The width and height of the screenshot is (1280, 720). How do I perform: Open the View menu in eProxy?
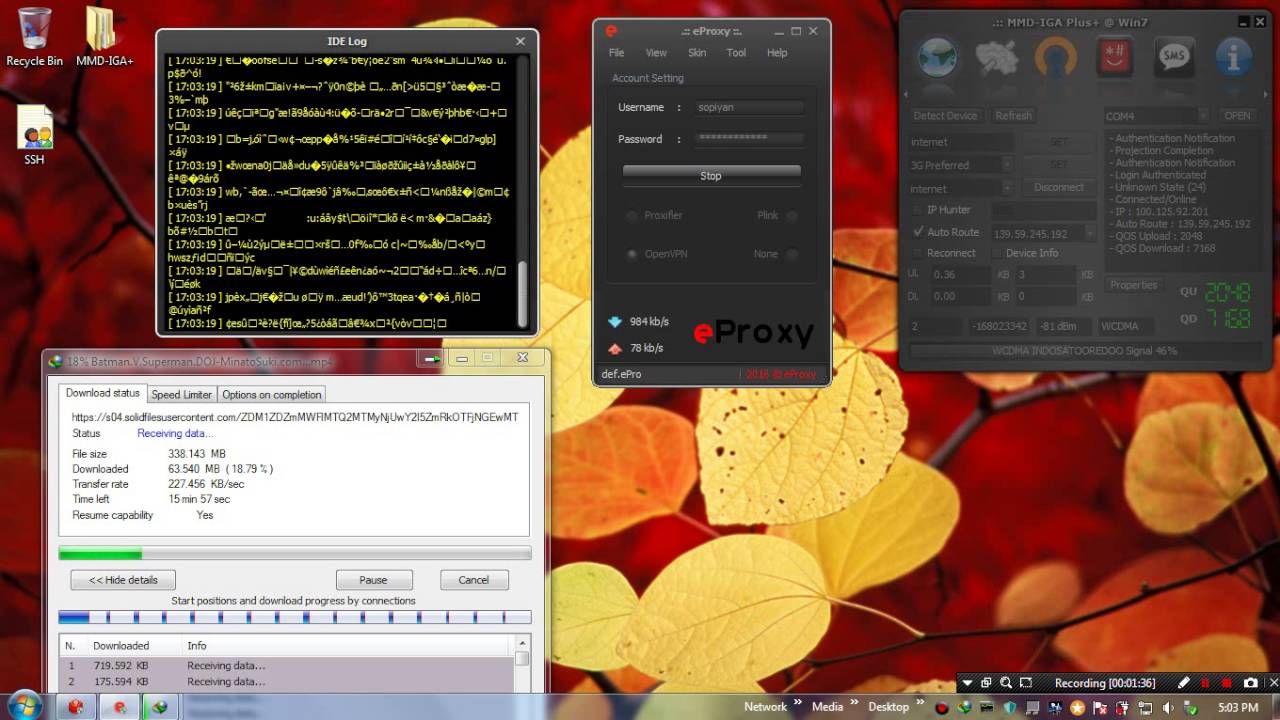click(x=656, y=53)
